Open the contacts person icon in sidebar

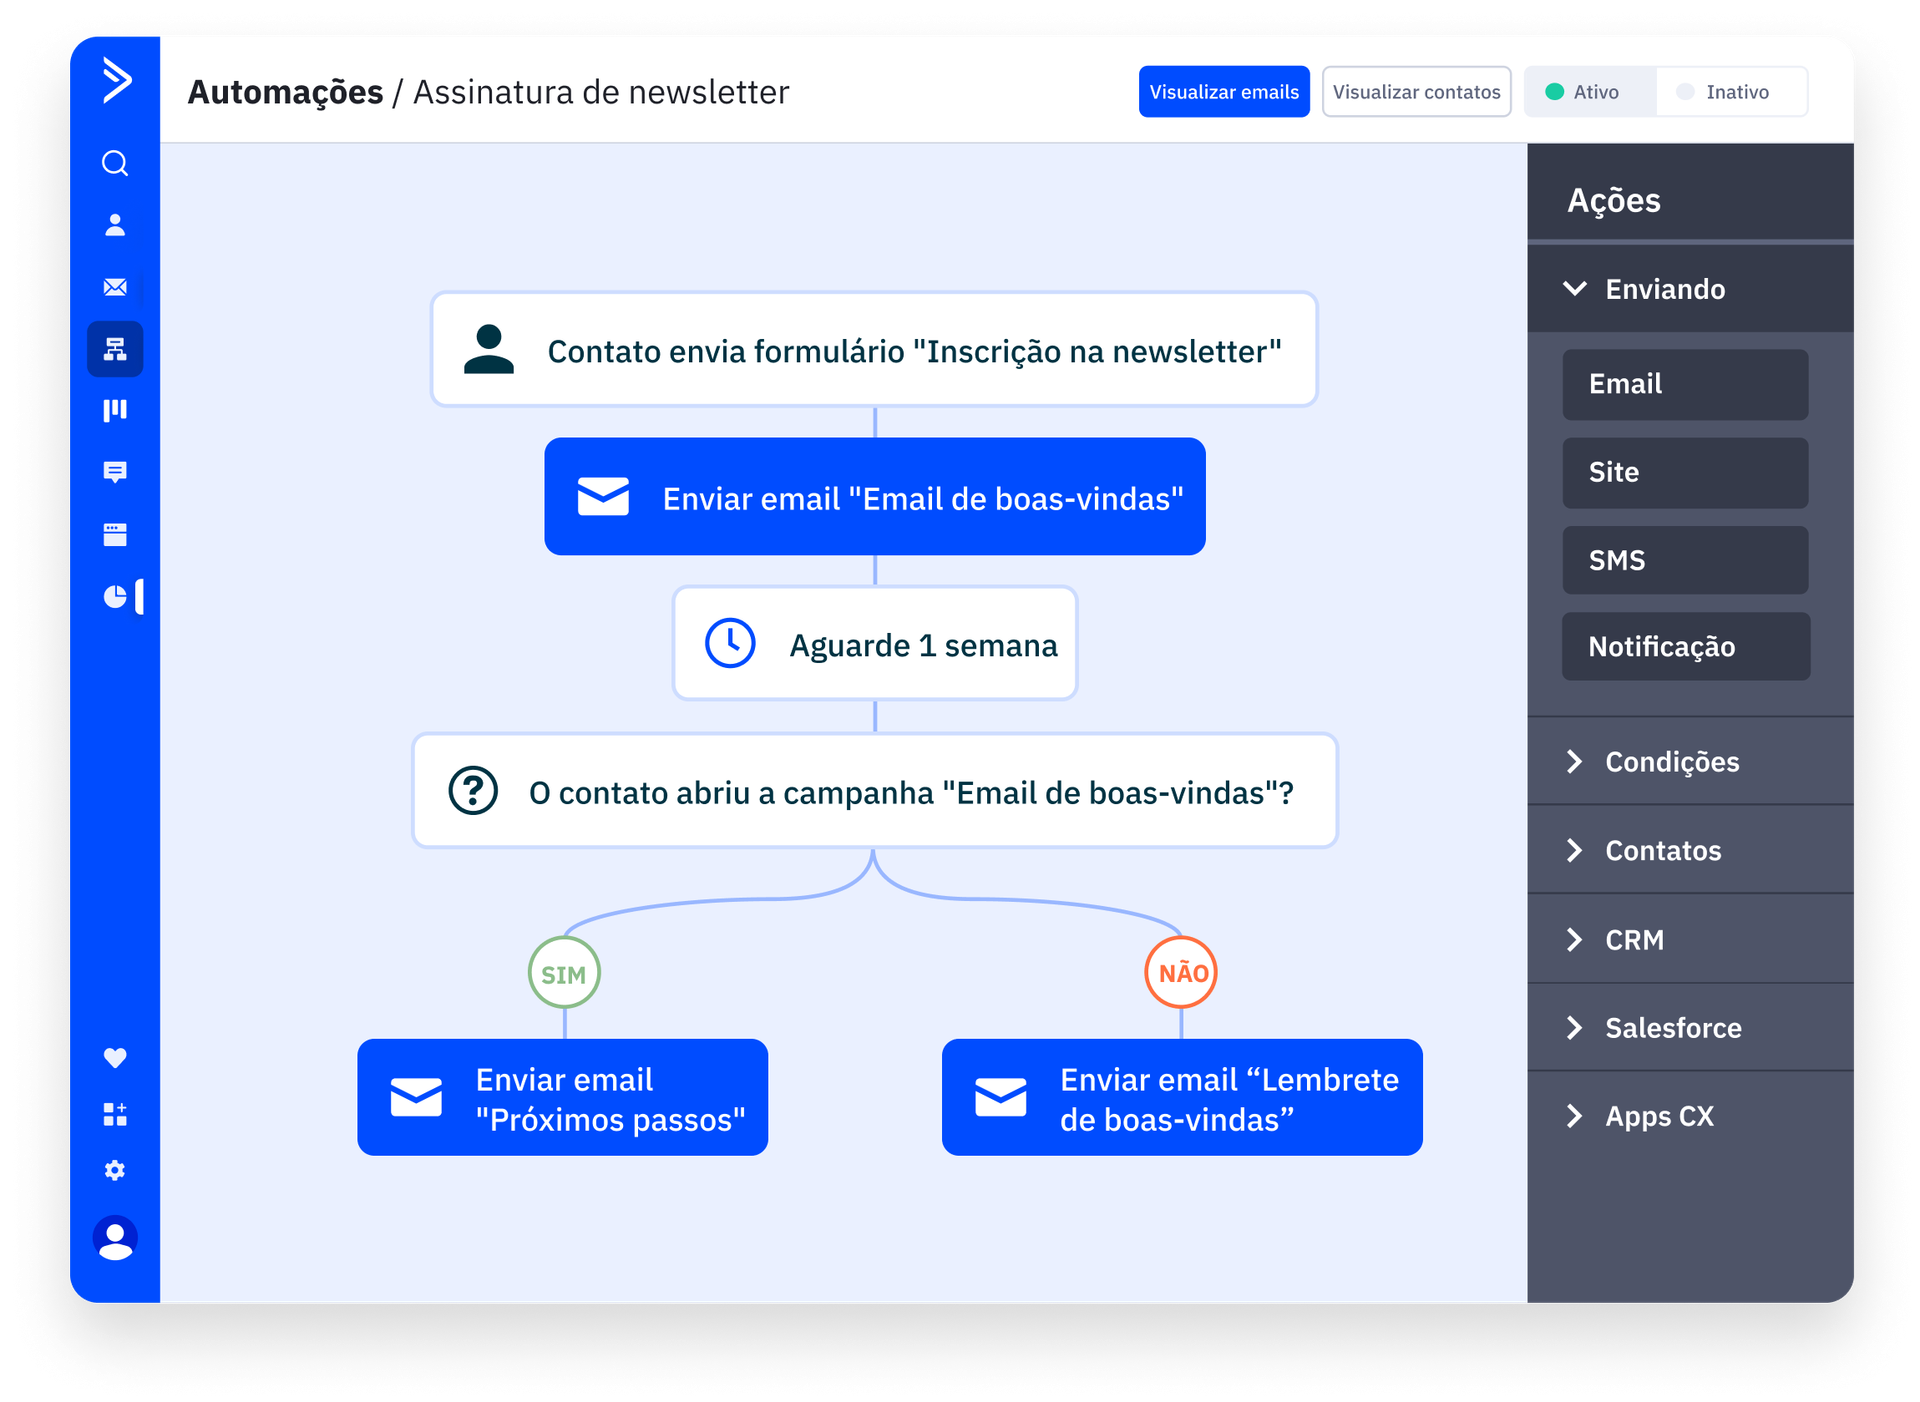click(115, 225)
